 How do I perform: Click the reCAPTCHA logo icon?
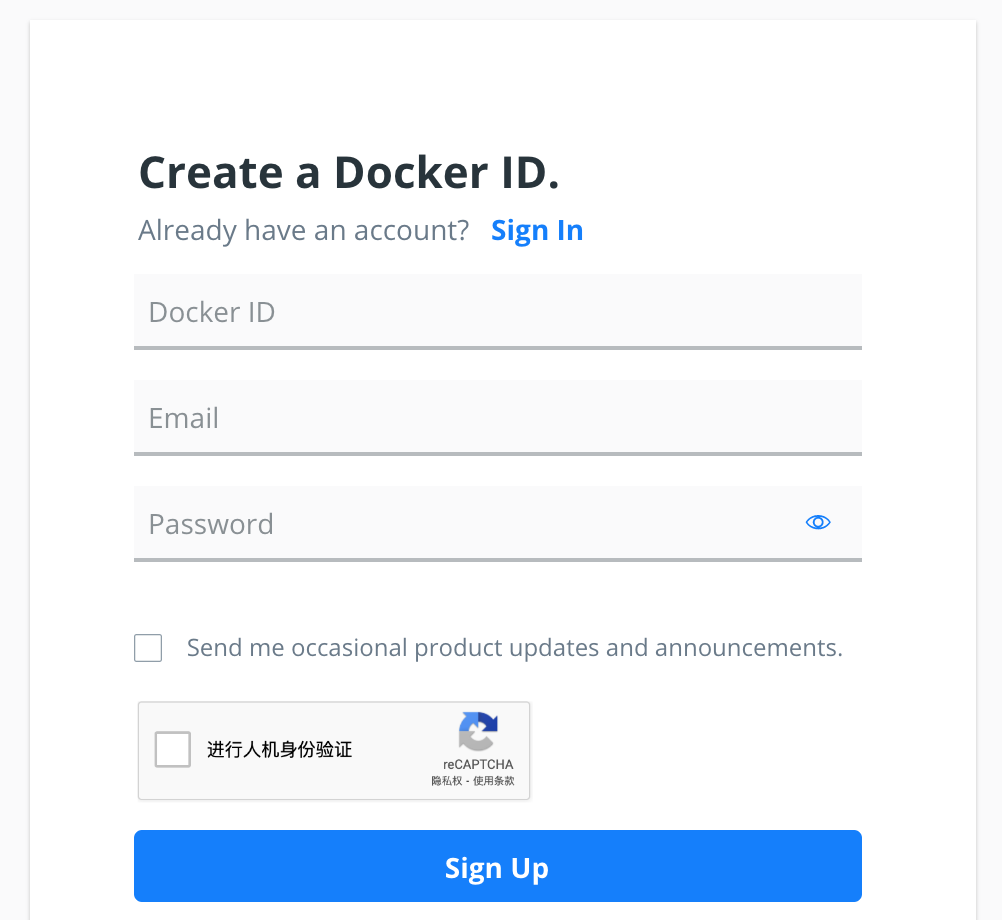point(479,732)
